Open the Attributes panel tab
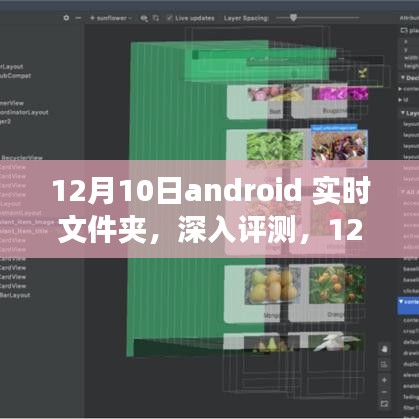This screenshot has height=419, width=419. click(409, 18)
